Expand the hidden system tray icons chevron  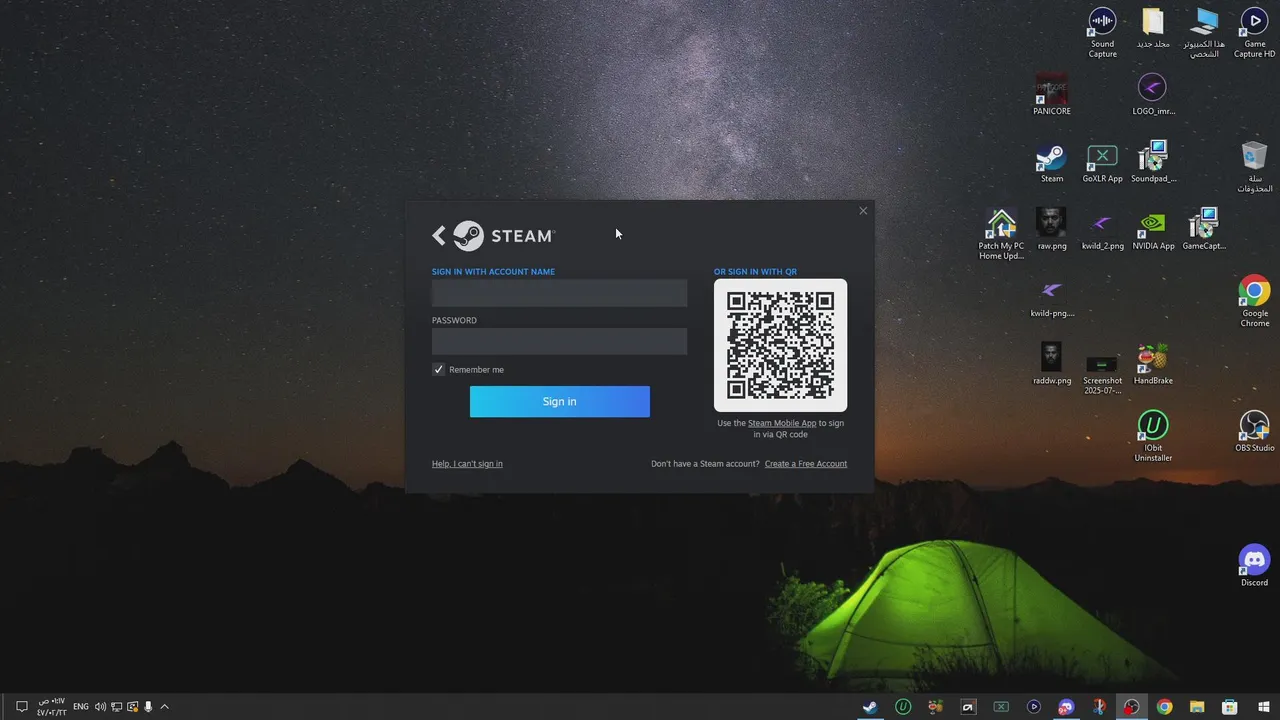point(164,707)
